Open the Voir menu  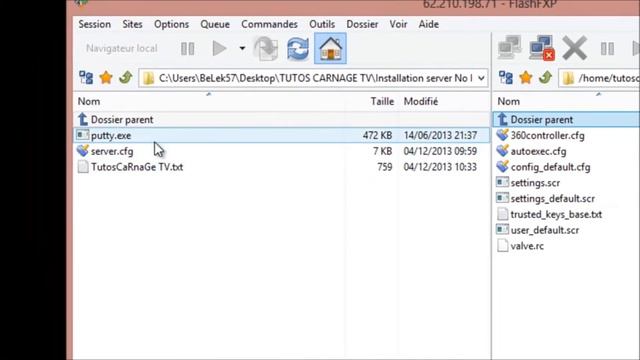pos(398,24)
